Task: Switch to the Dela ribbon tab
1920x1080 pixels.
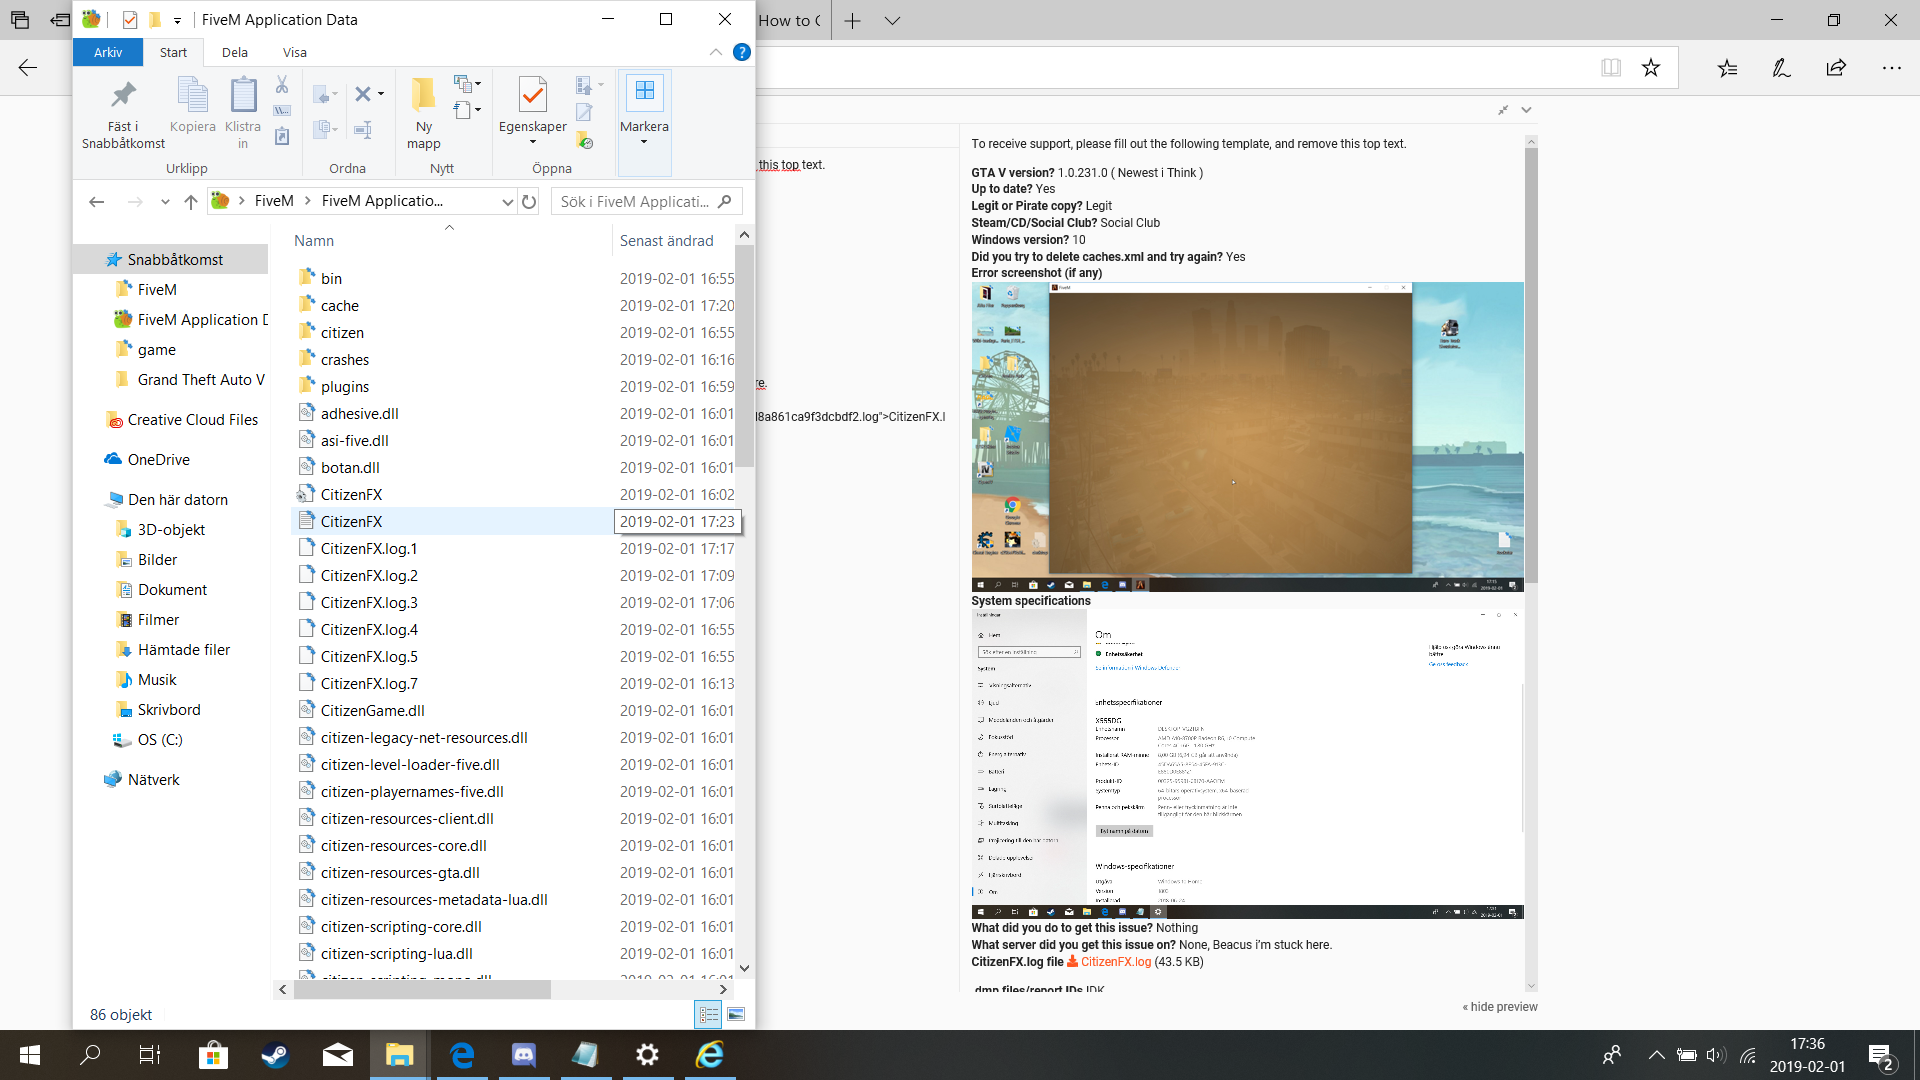Action: coord(235,52)
